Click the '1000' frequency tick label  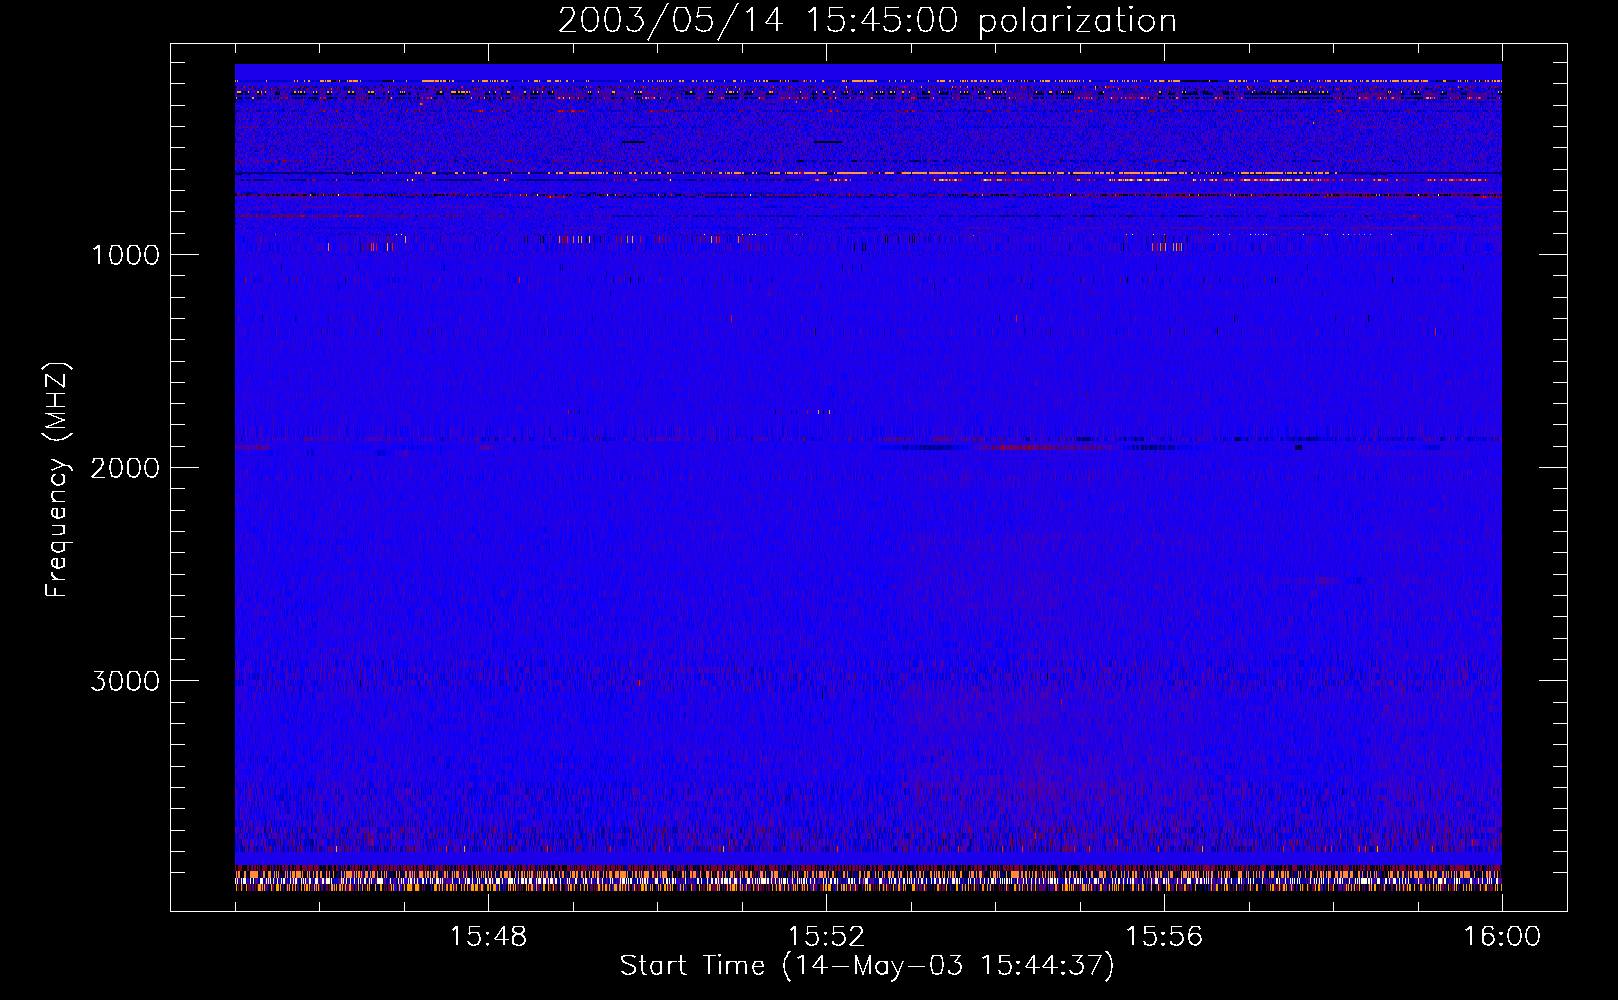(x=125, y=255)
